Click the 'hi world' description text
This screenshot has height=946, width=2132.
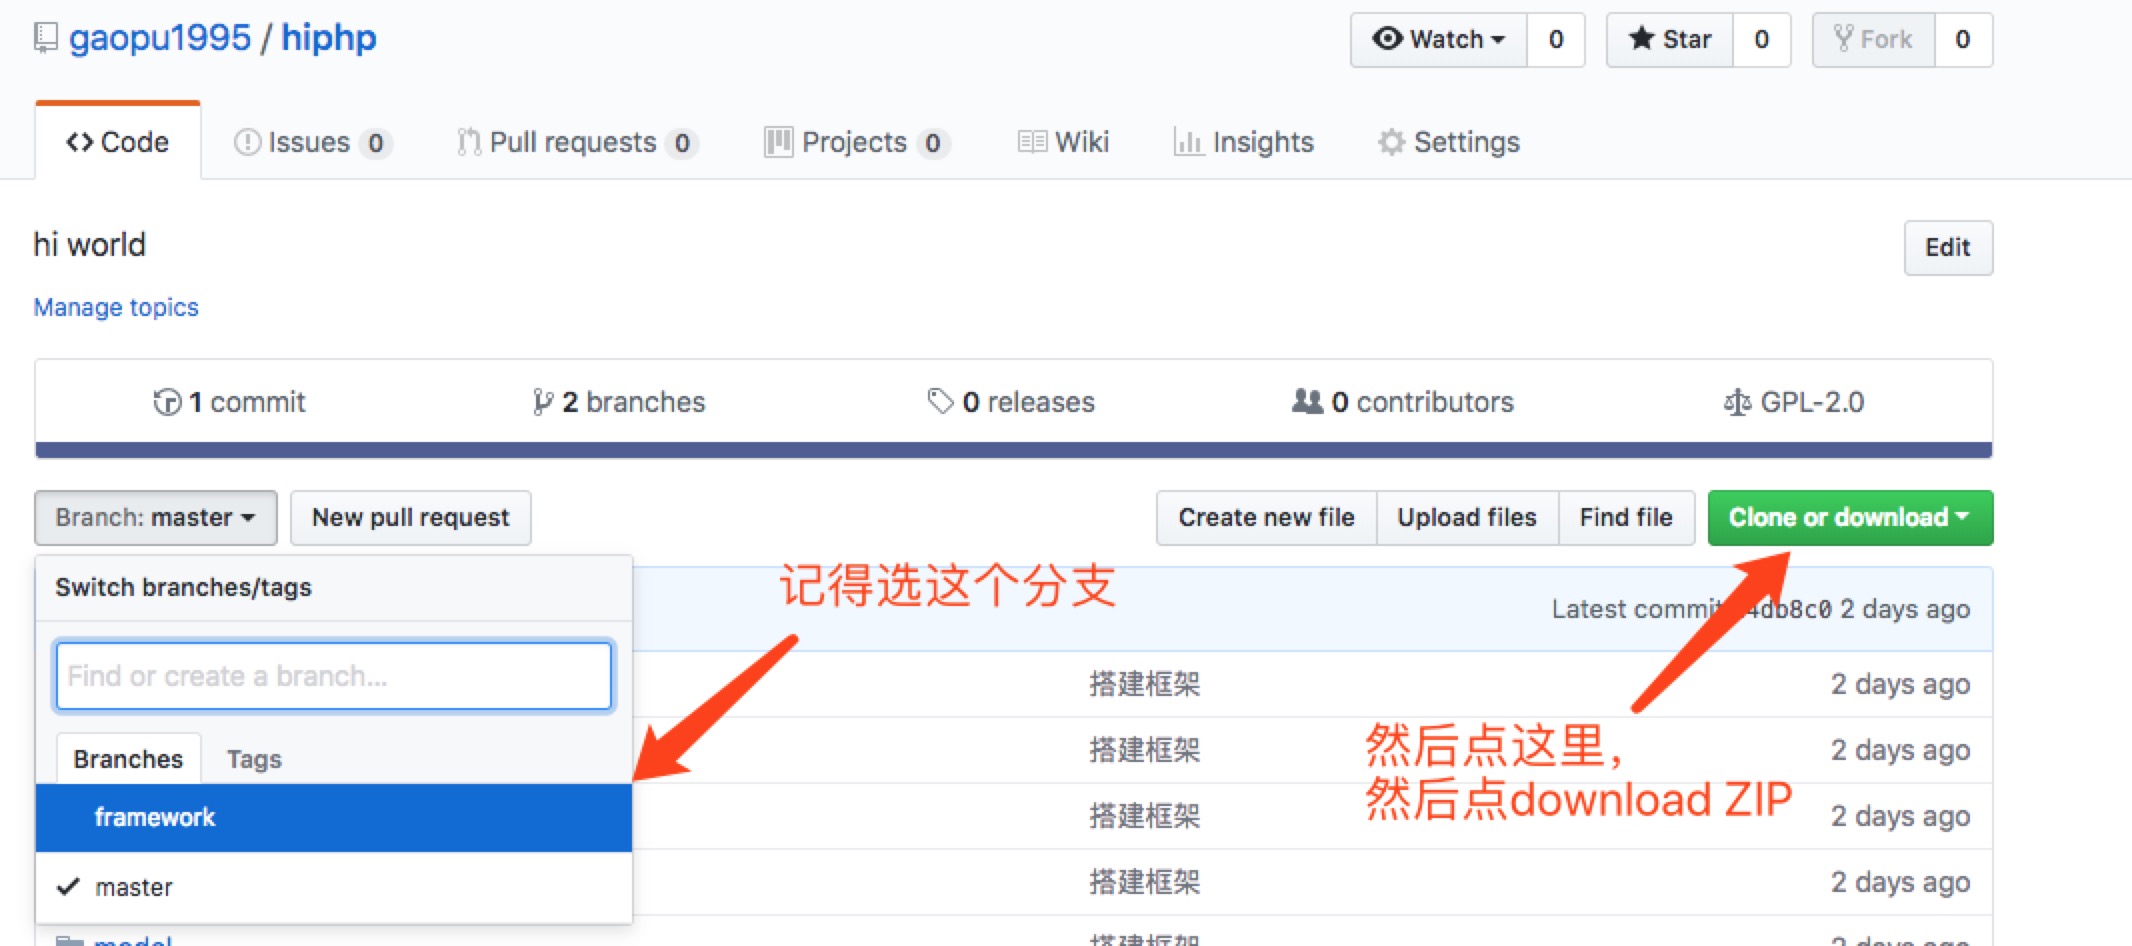pyautogui.click(x=90, y=245)
